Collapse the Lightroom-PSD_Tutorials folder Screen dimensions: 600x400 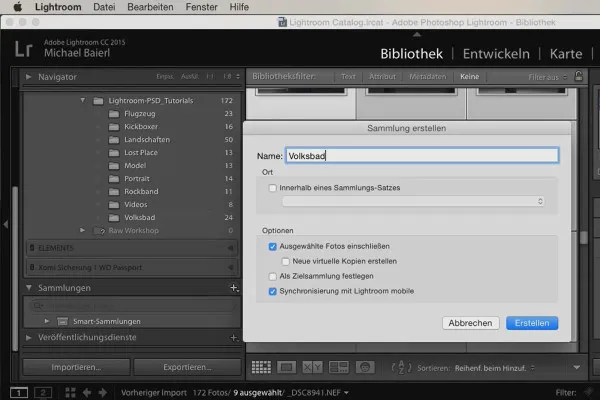82,100
